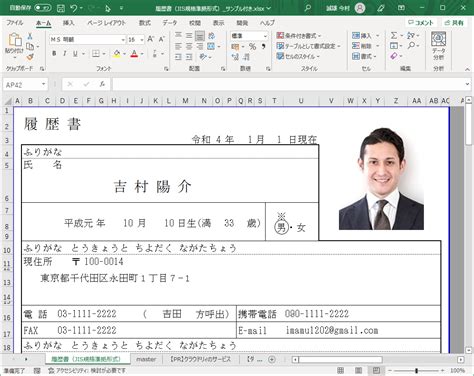
Task: Open the MS Mincho font name dropdown
Action: [123, 40]
